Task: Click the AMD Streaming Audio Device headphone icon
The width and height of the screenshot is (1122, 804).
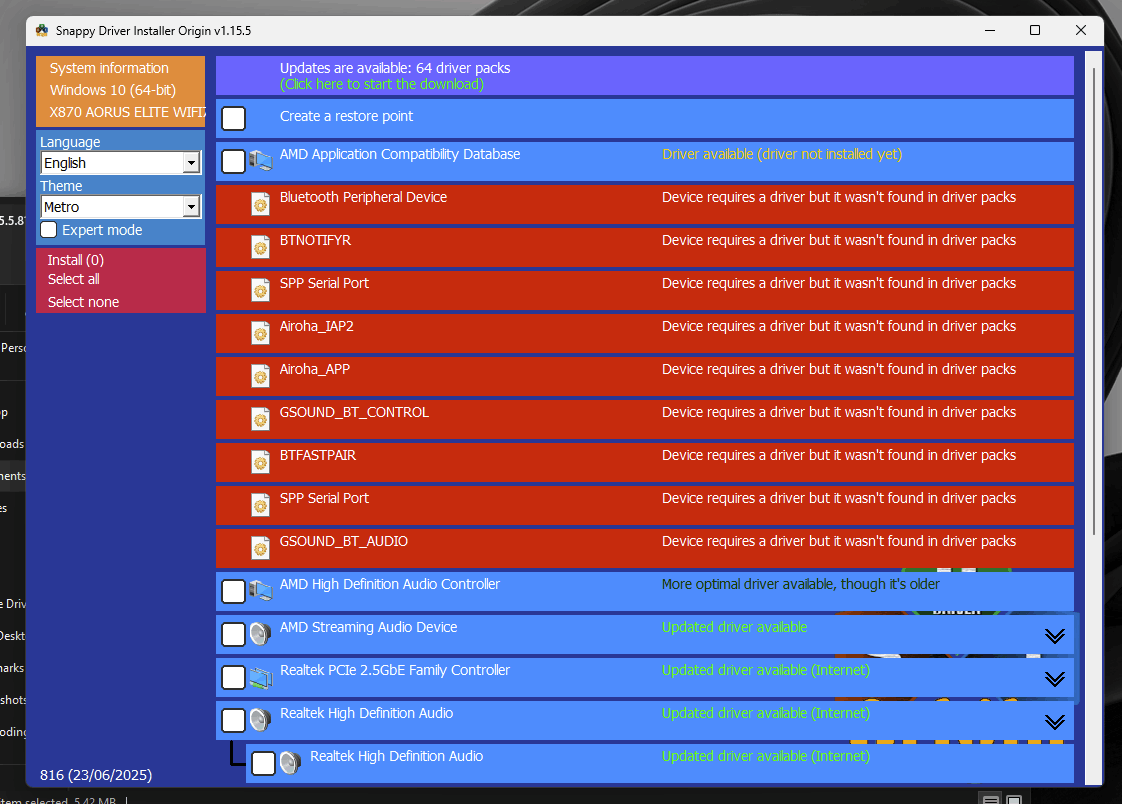Action: 262,634
